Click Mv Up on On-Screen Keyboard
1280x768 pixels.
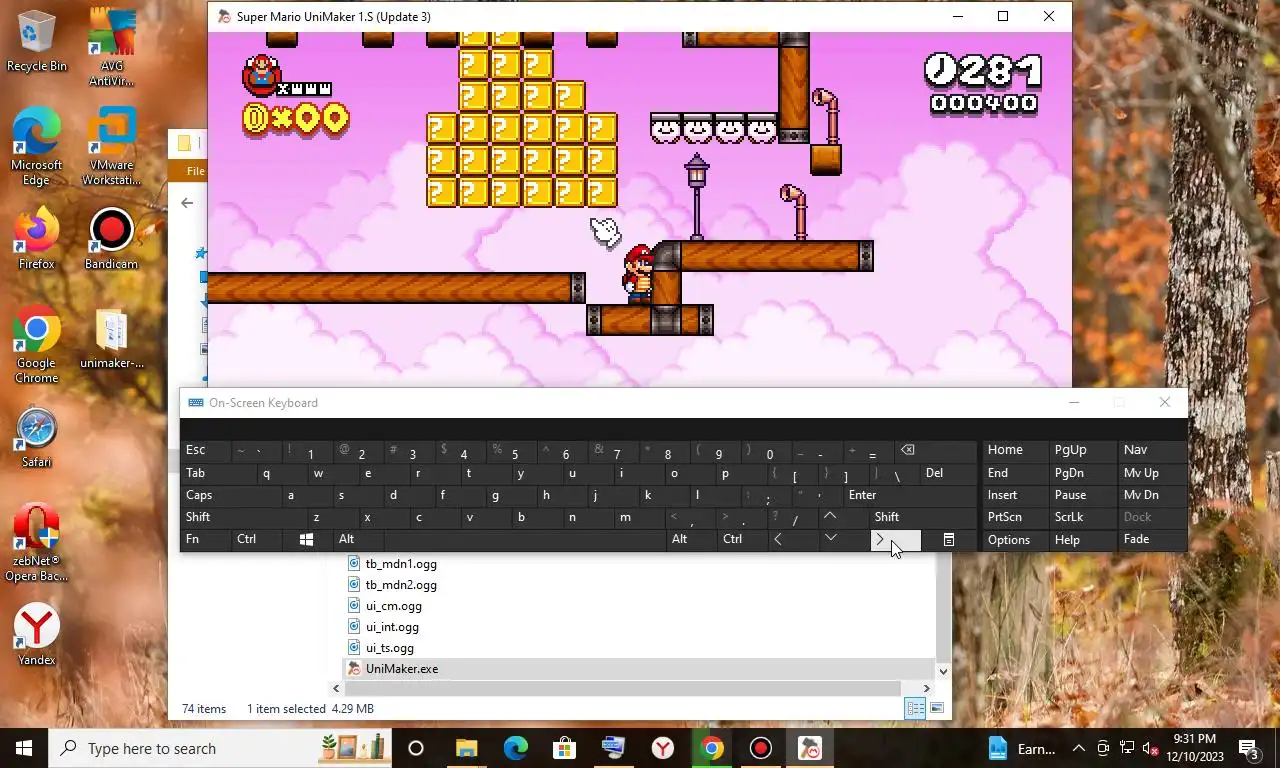click(1152, 473)
